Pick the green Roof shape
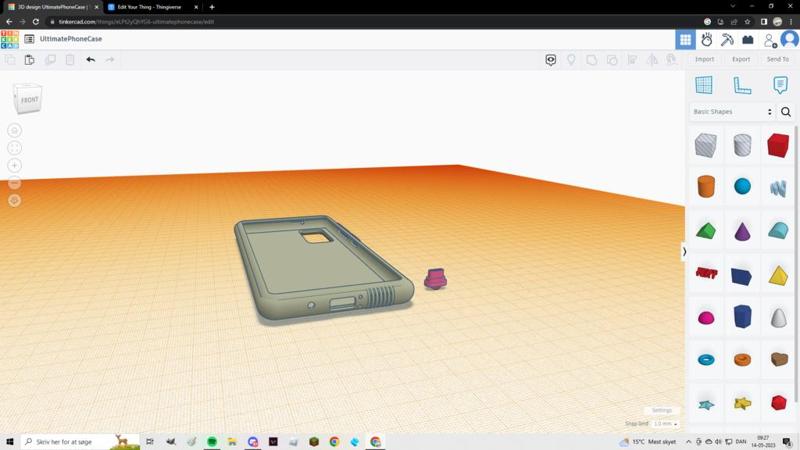 706,231
